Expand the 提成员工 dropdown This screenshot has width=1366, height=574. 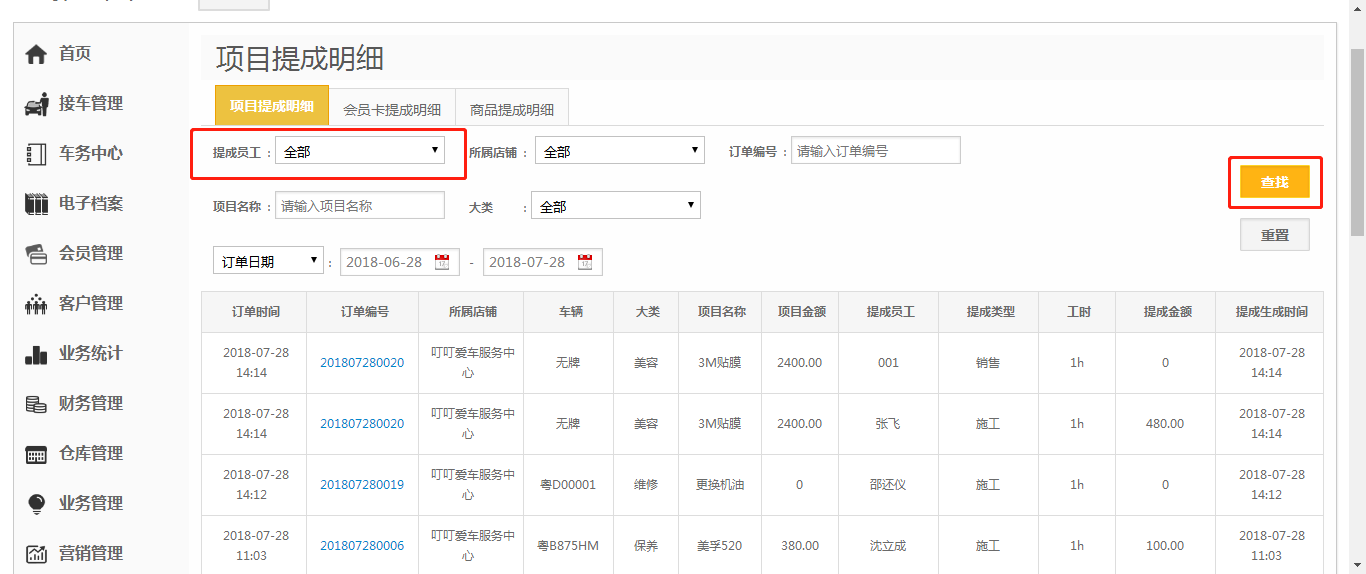click(x=360, y=151)
